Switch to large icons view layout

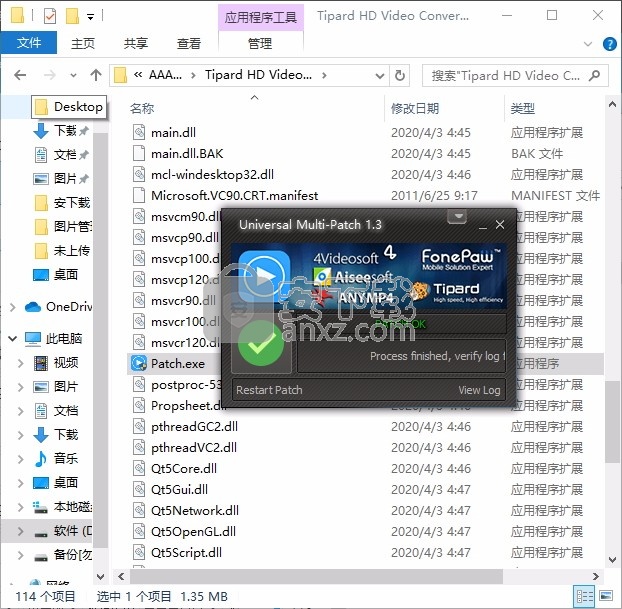click(x=606, y=596)
